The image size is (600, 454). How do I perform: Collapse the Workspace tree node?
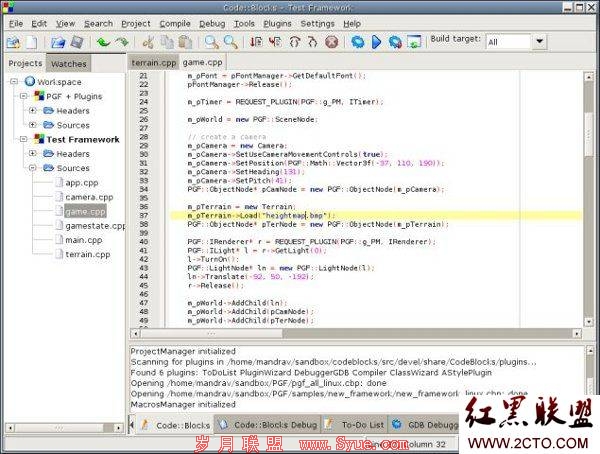(x=14, y=81)
